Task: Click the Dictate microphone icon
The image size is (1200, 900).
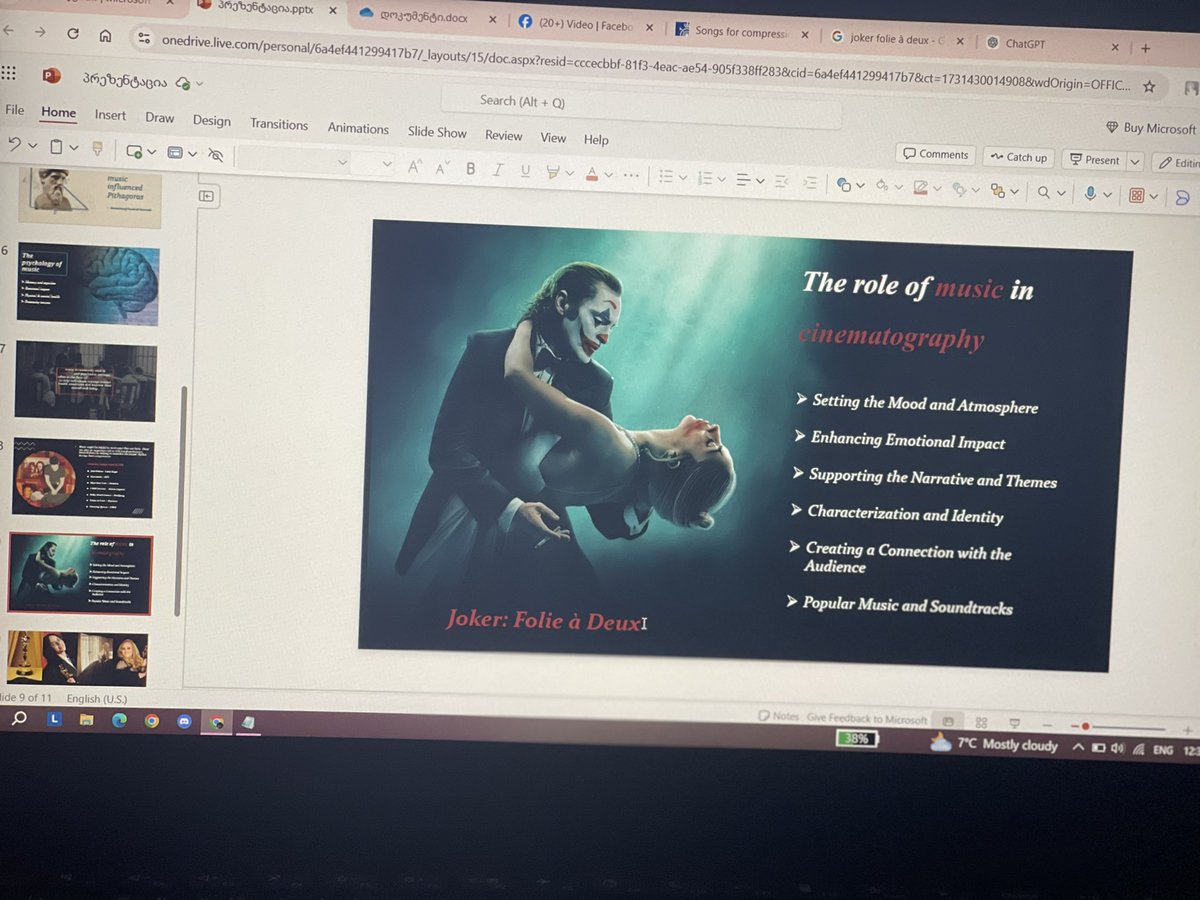Action: [1091, 193]
